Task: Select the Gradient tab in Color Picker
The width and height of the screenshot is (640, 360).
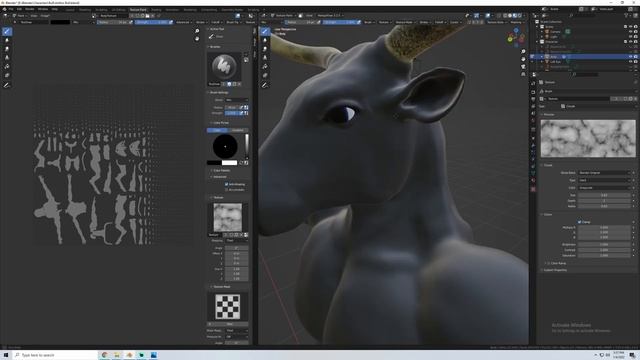Action: tap(238, 130)
